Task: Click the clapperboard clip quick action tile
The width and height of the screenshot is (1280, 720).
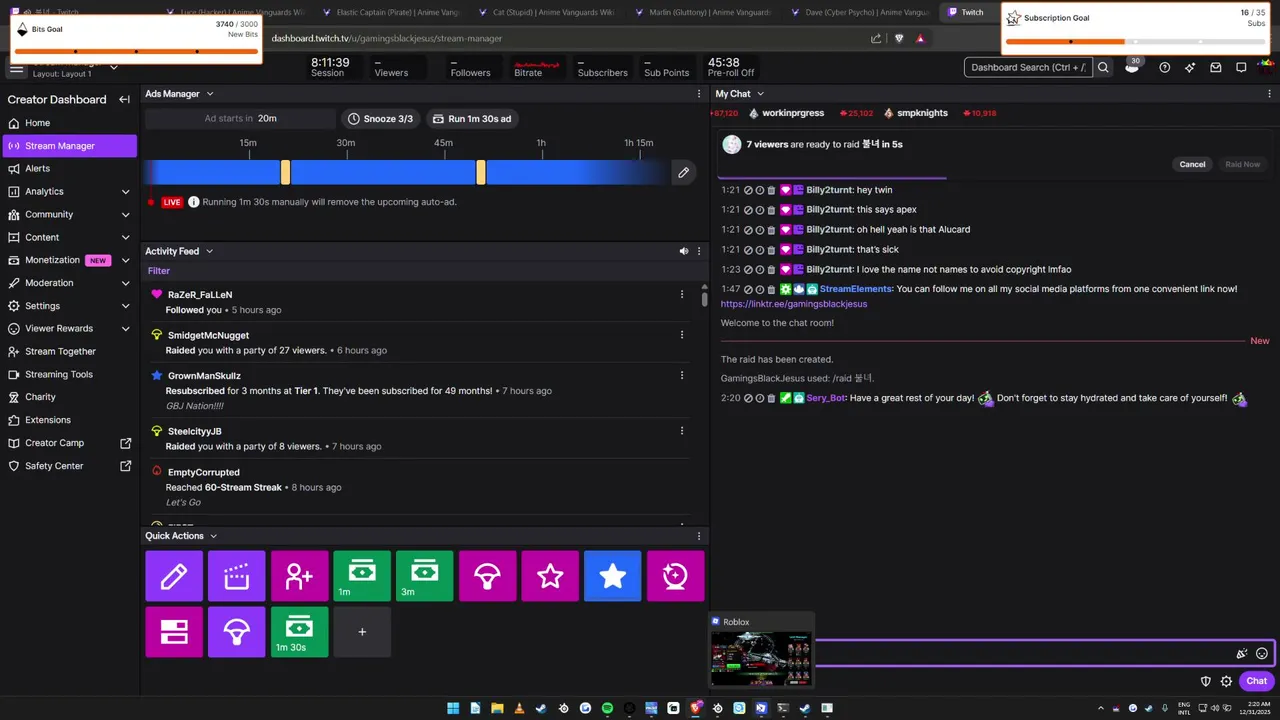Action: point(237,576)
